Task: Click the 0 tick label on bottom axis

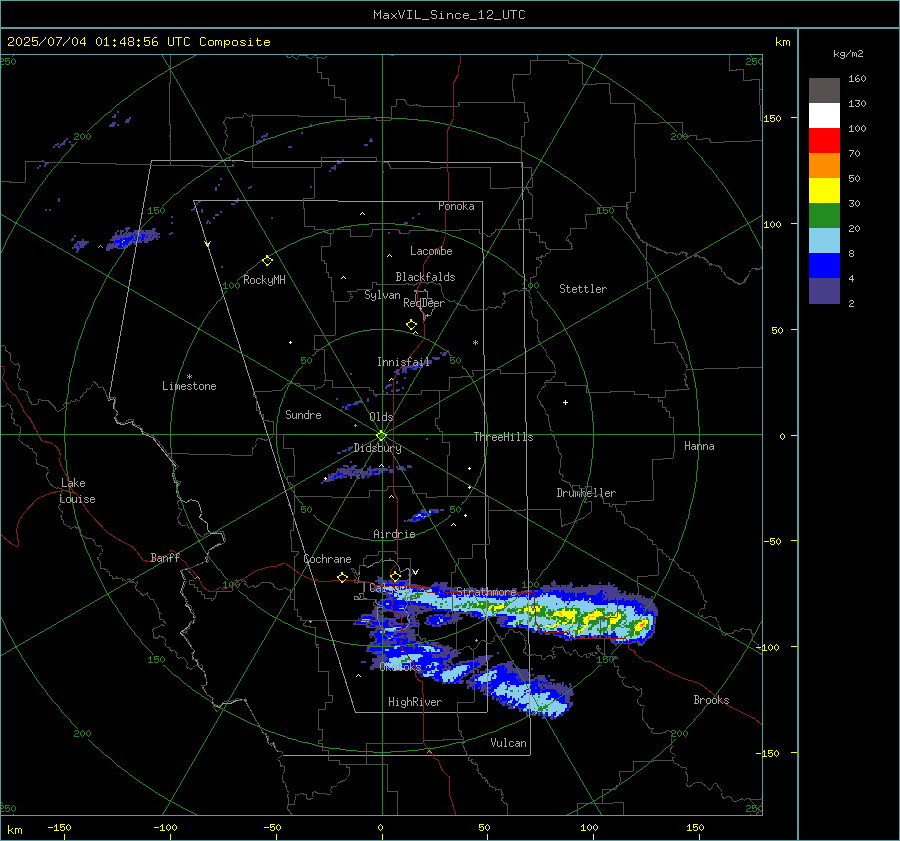Action: click(380, 828)
